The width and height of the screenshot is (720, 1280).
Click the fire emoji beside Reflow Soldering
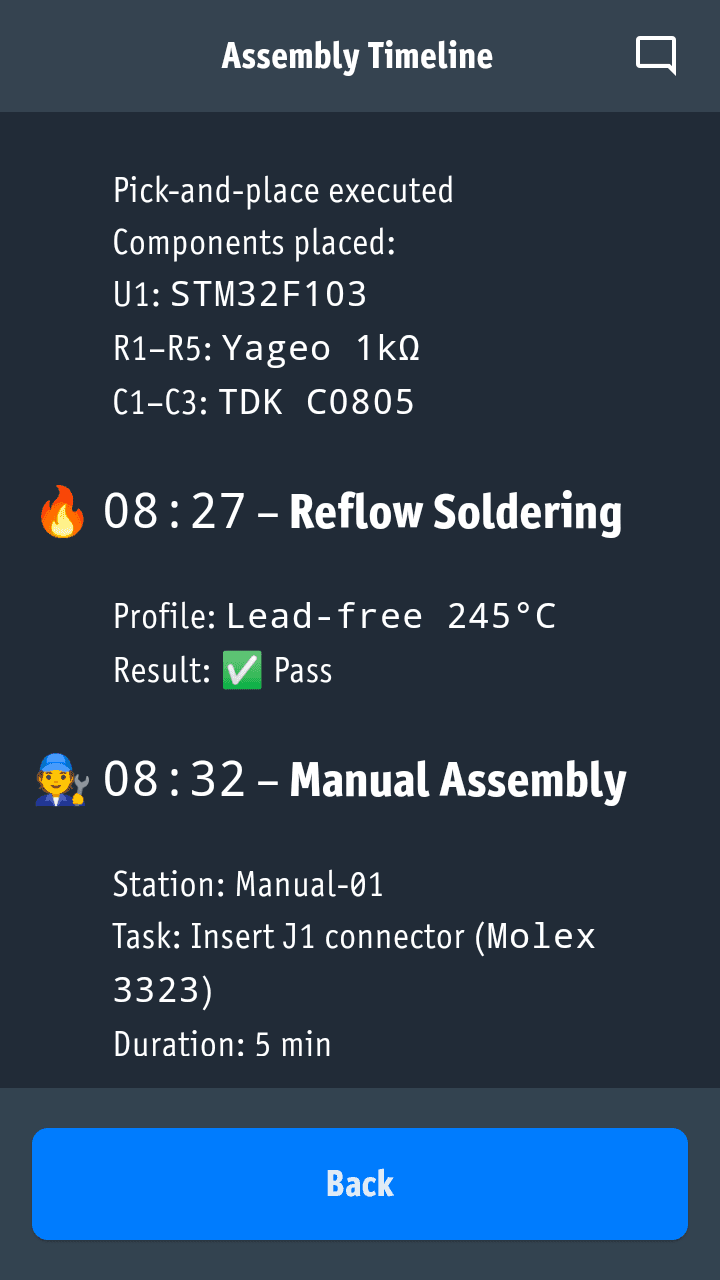click(x=62, y=512)
